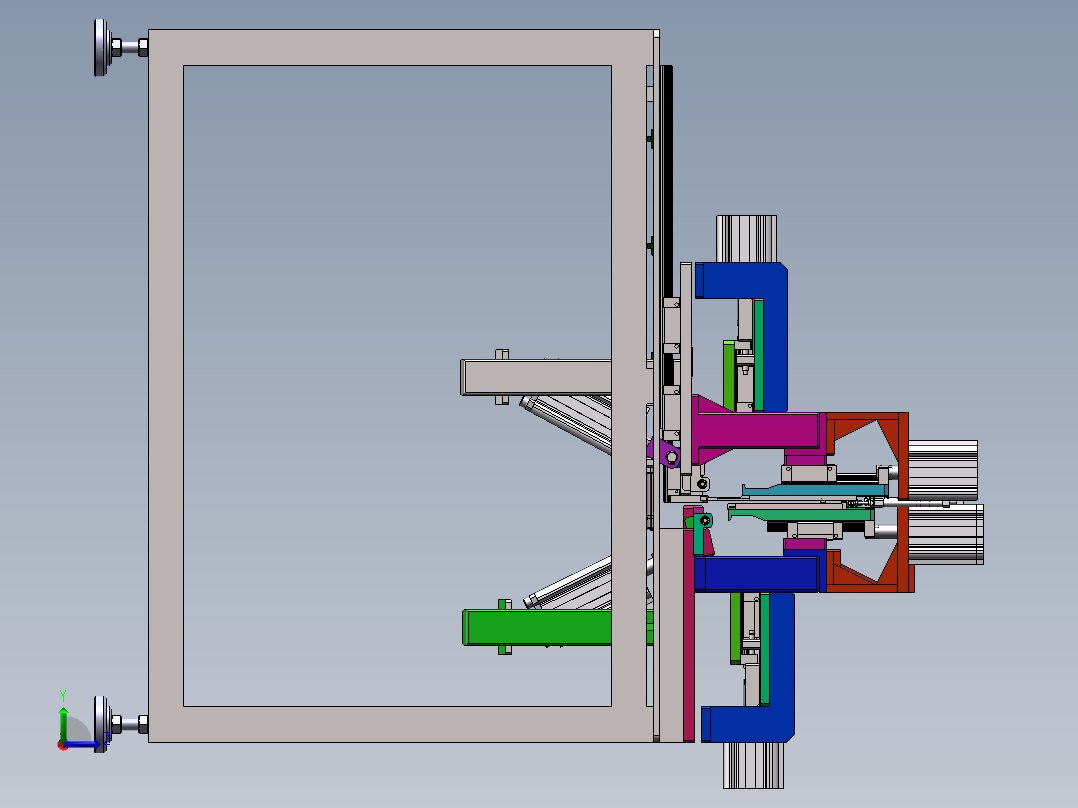Select the teal gripper plate
1078x808 pixels.
pyautogui.click(x=815, y=490)
